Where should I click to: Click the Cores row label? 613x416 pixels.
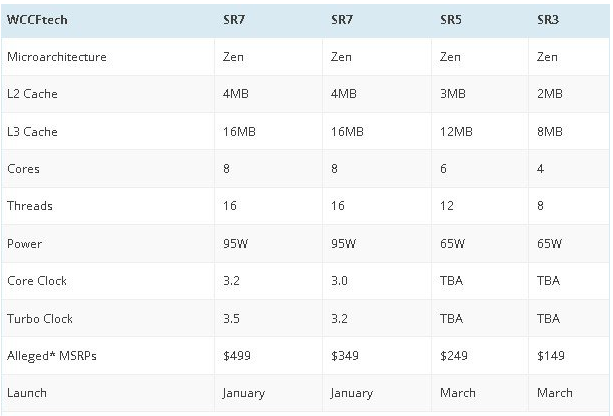[23, 168]
